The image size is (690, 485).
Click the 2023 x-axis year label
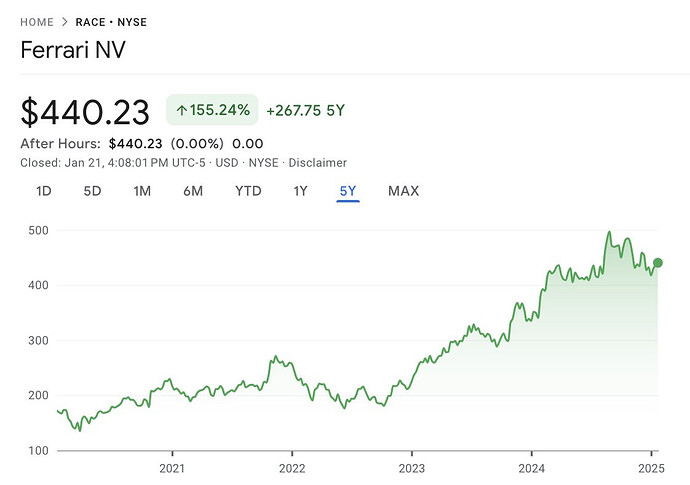412,468
